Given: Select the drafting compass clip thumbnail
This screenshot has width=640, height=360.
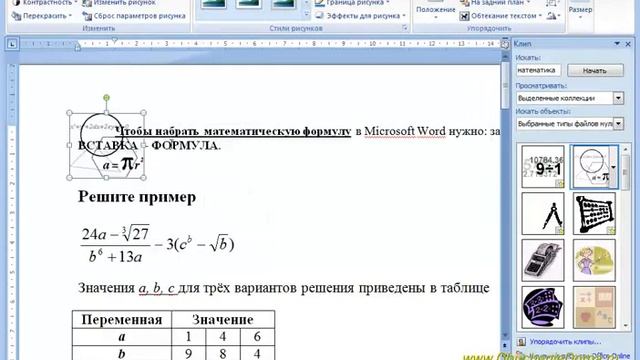Looking at the screenshot, I should 543,213.
